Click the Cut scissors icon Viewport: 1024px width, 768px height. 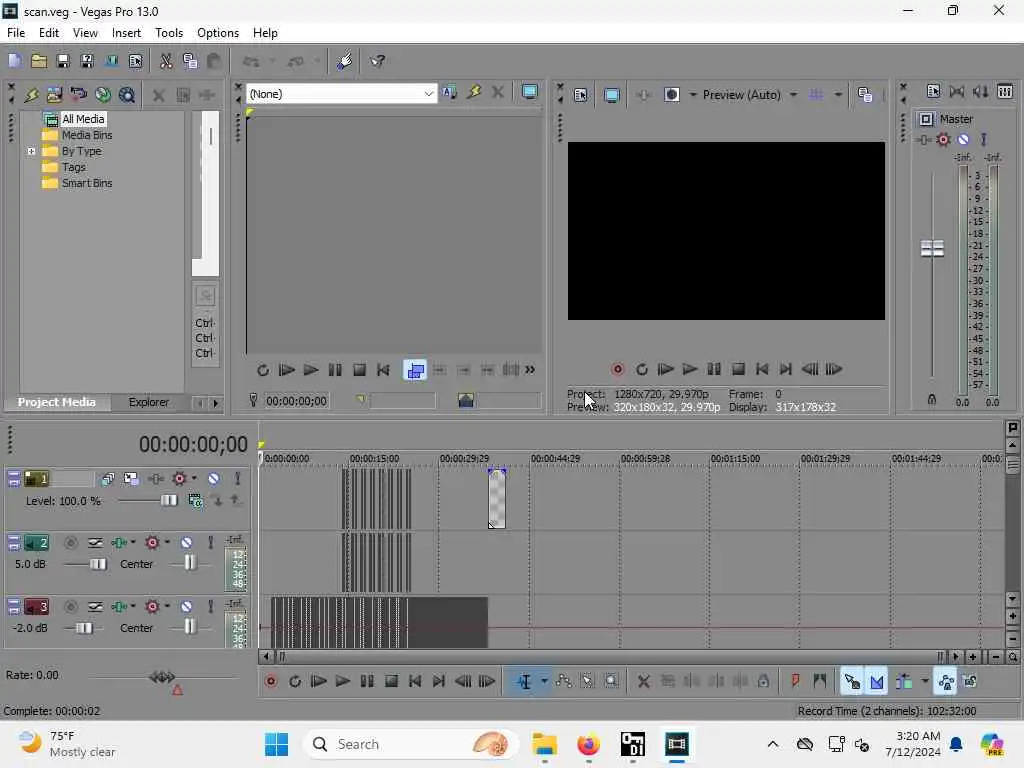[x=166, y=61]
